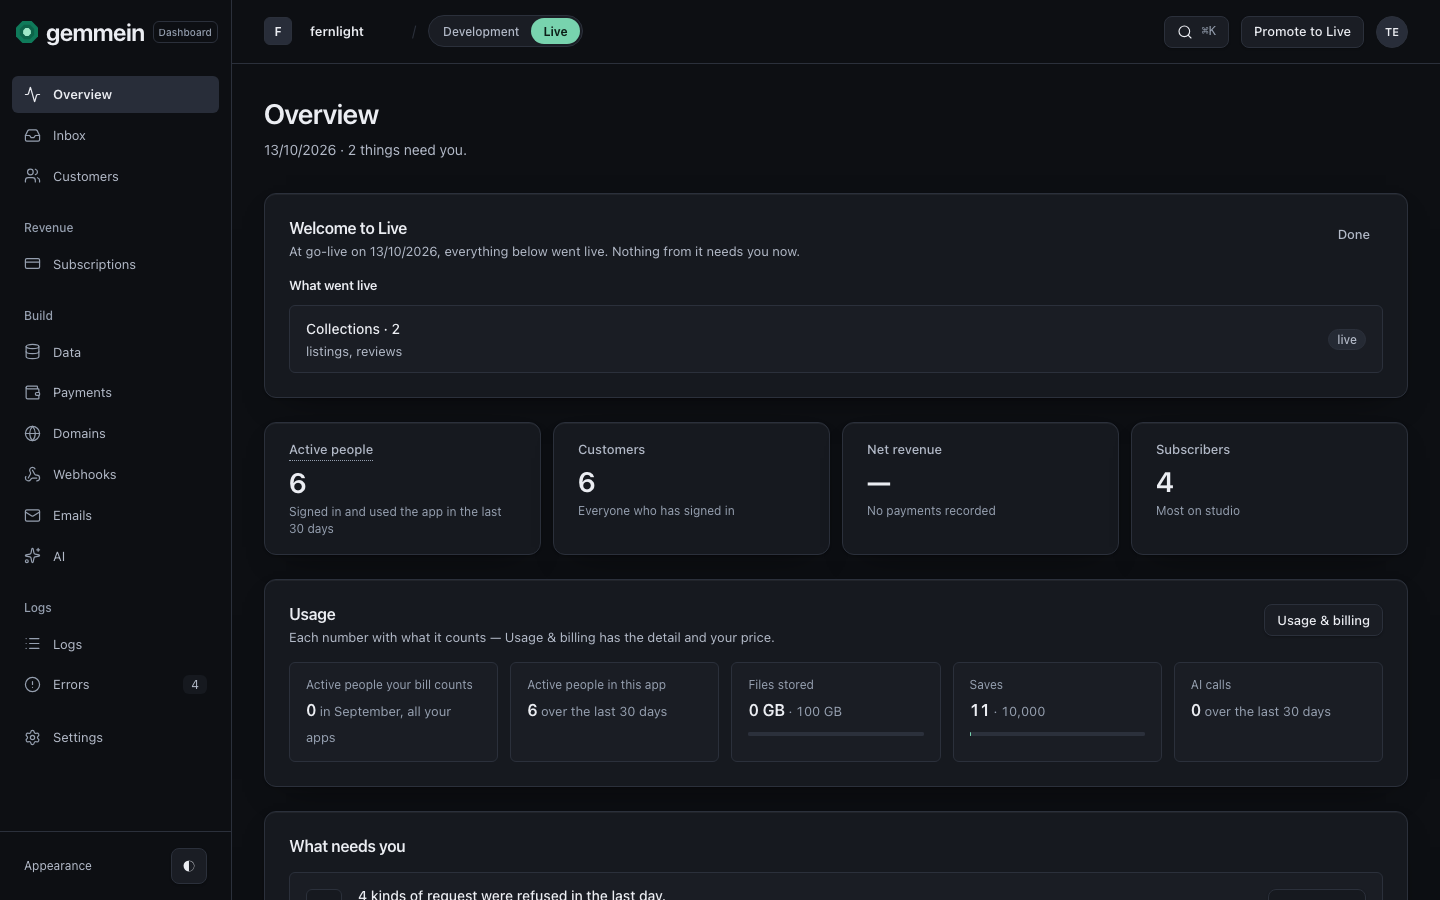Select the Live environment pill

555,32
